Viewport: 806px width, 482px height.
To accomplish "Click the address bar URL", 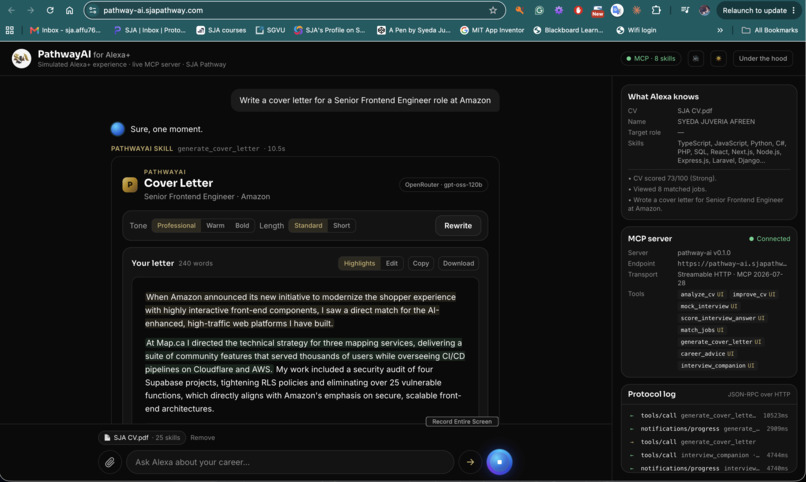I will 153,10.
